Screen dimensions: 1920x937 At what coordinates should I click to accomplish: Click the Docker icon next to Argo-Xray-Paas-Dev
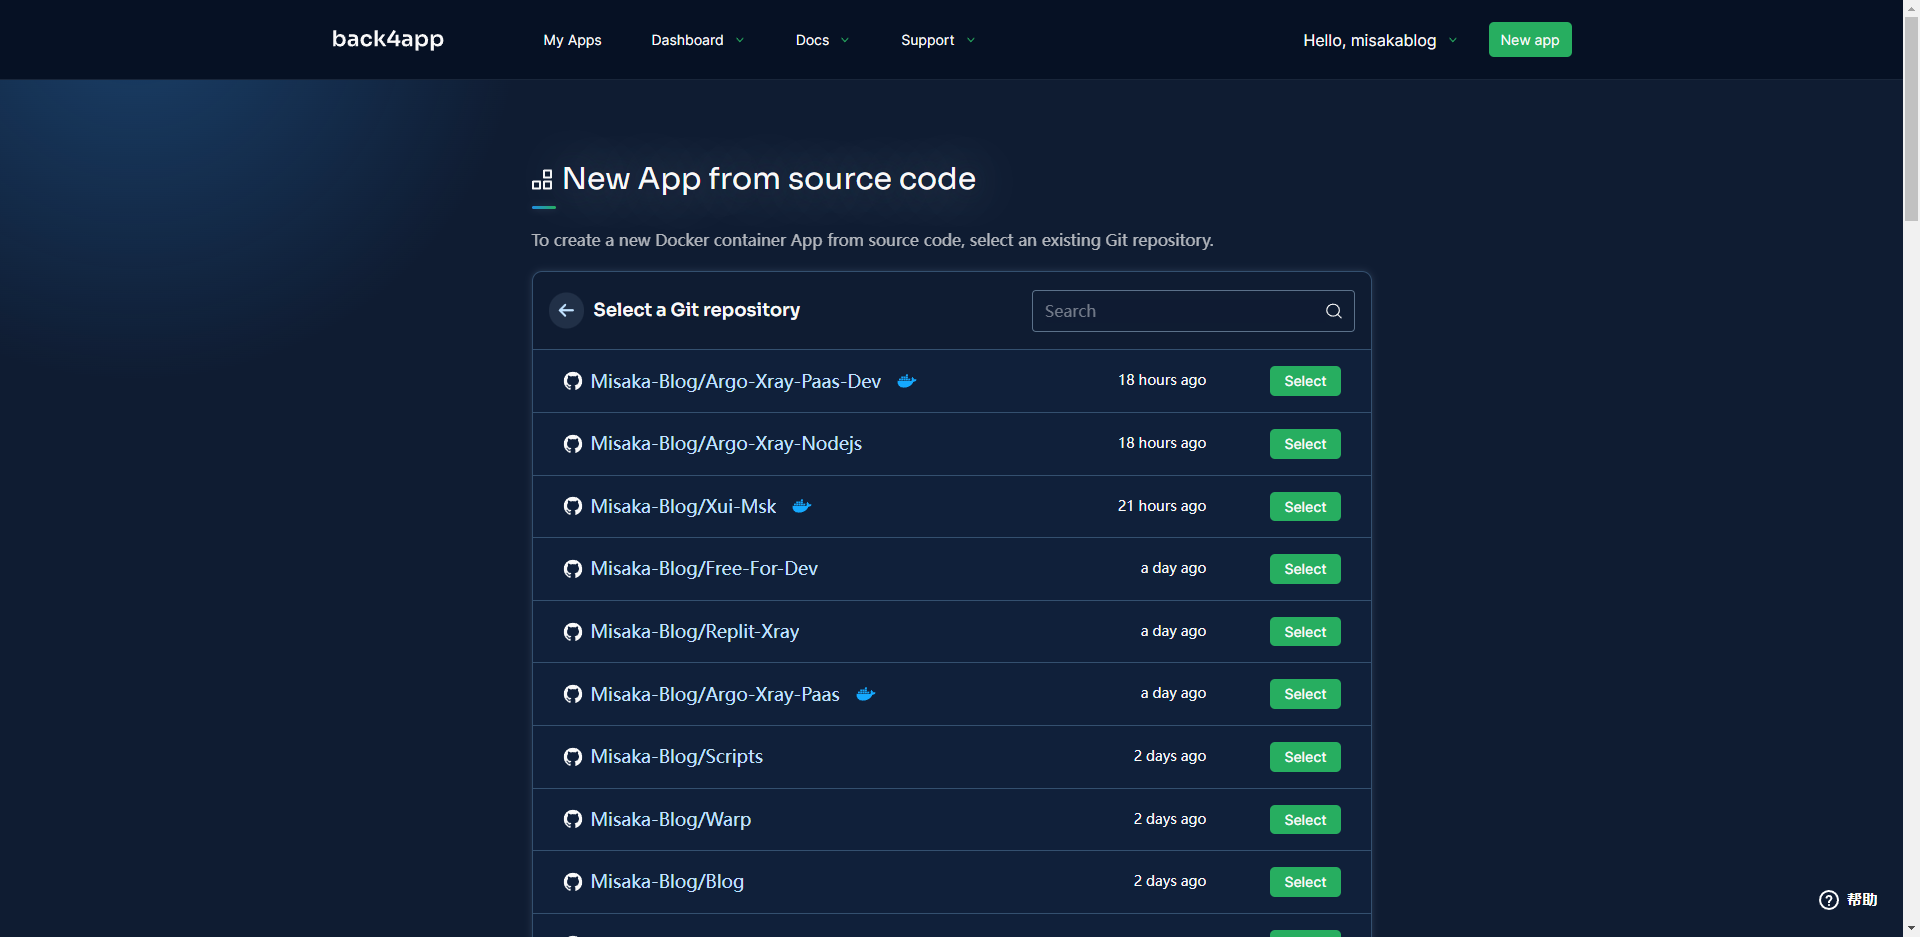point(907,381)
